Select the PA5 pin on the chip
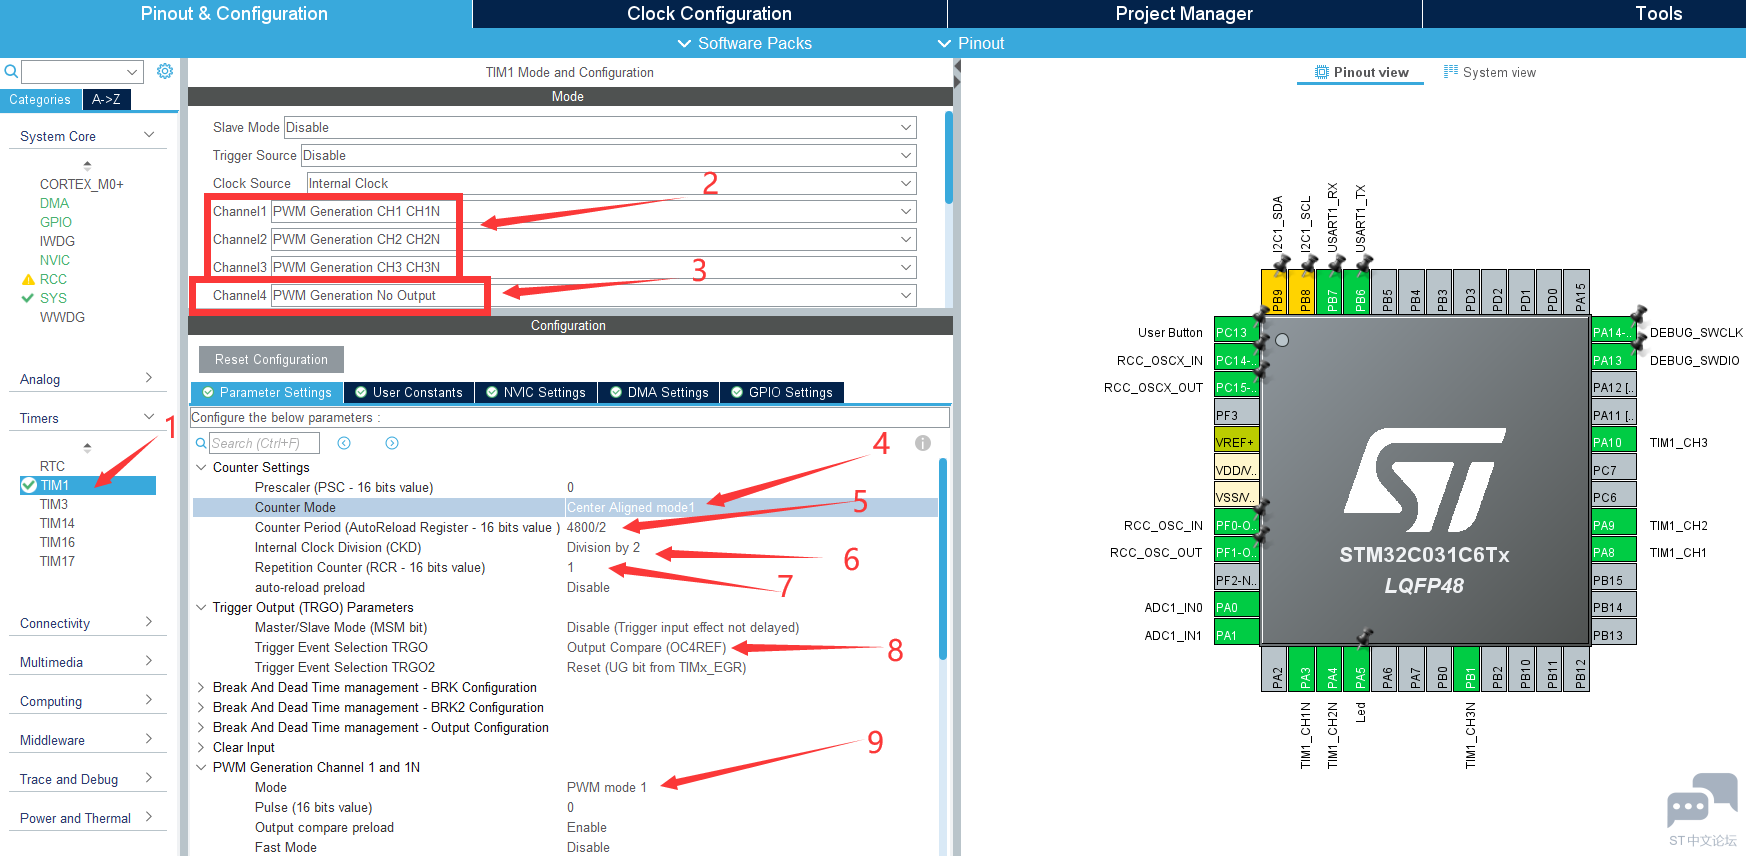 [x=1359, y=669]
